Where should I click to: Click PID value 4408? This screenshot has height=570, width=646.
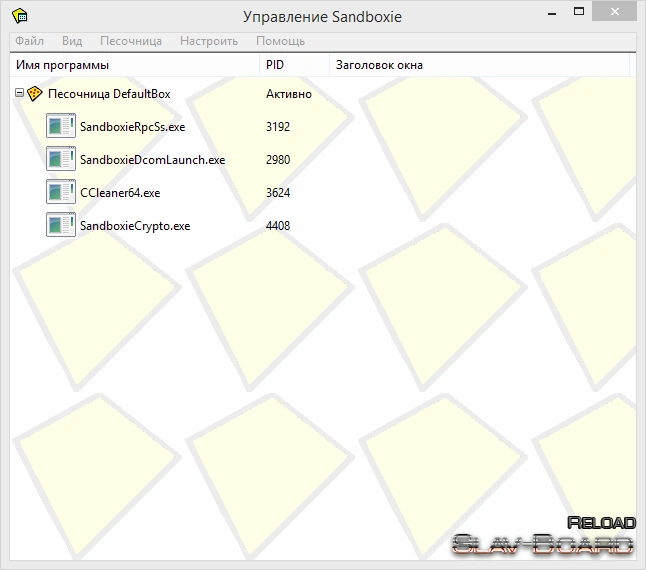point(278,225)
